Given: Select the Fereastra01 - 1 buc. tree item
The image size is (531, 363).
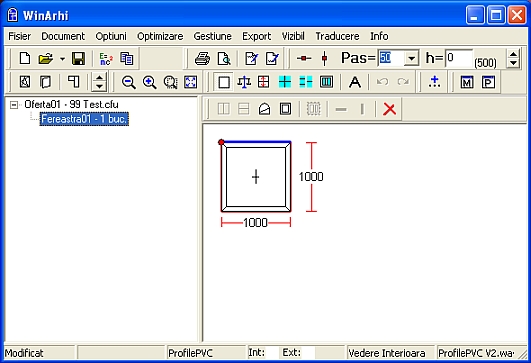Looking at the screenshot, I should click(x=84, y=119).
